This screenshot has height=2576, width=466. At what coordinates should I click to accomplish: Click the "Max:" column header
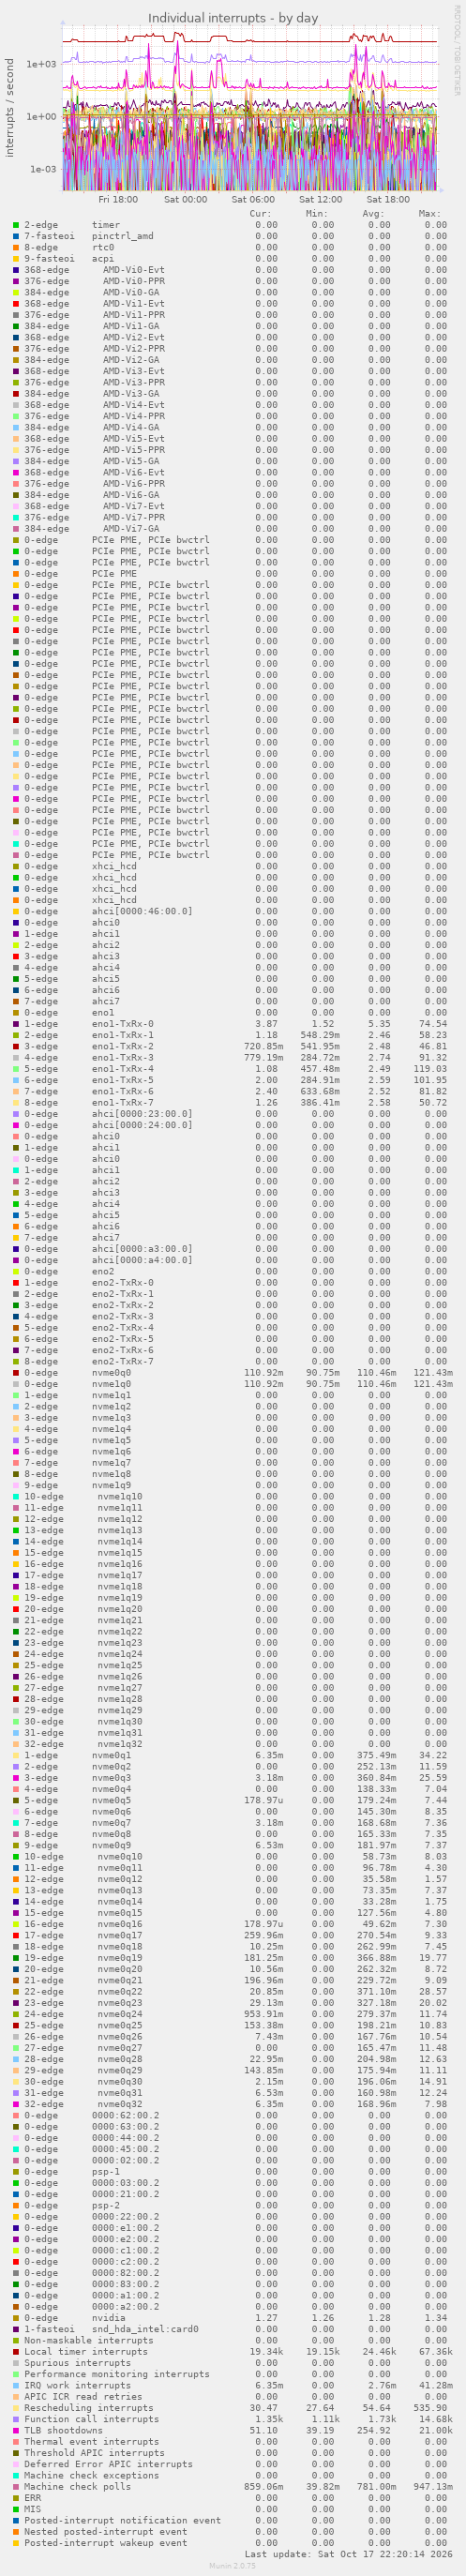pyautogui.click(x=430, y=213)
